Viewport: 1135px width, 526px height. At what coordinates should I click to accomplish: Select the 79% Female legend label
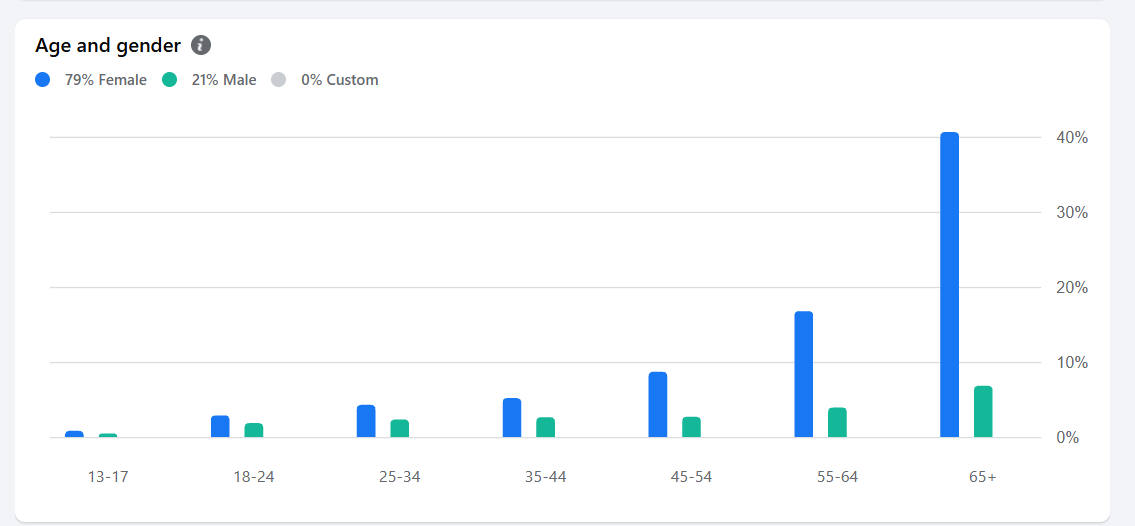[x=105, y=80]
